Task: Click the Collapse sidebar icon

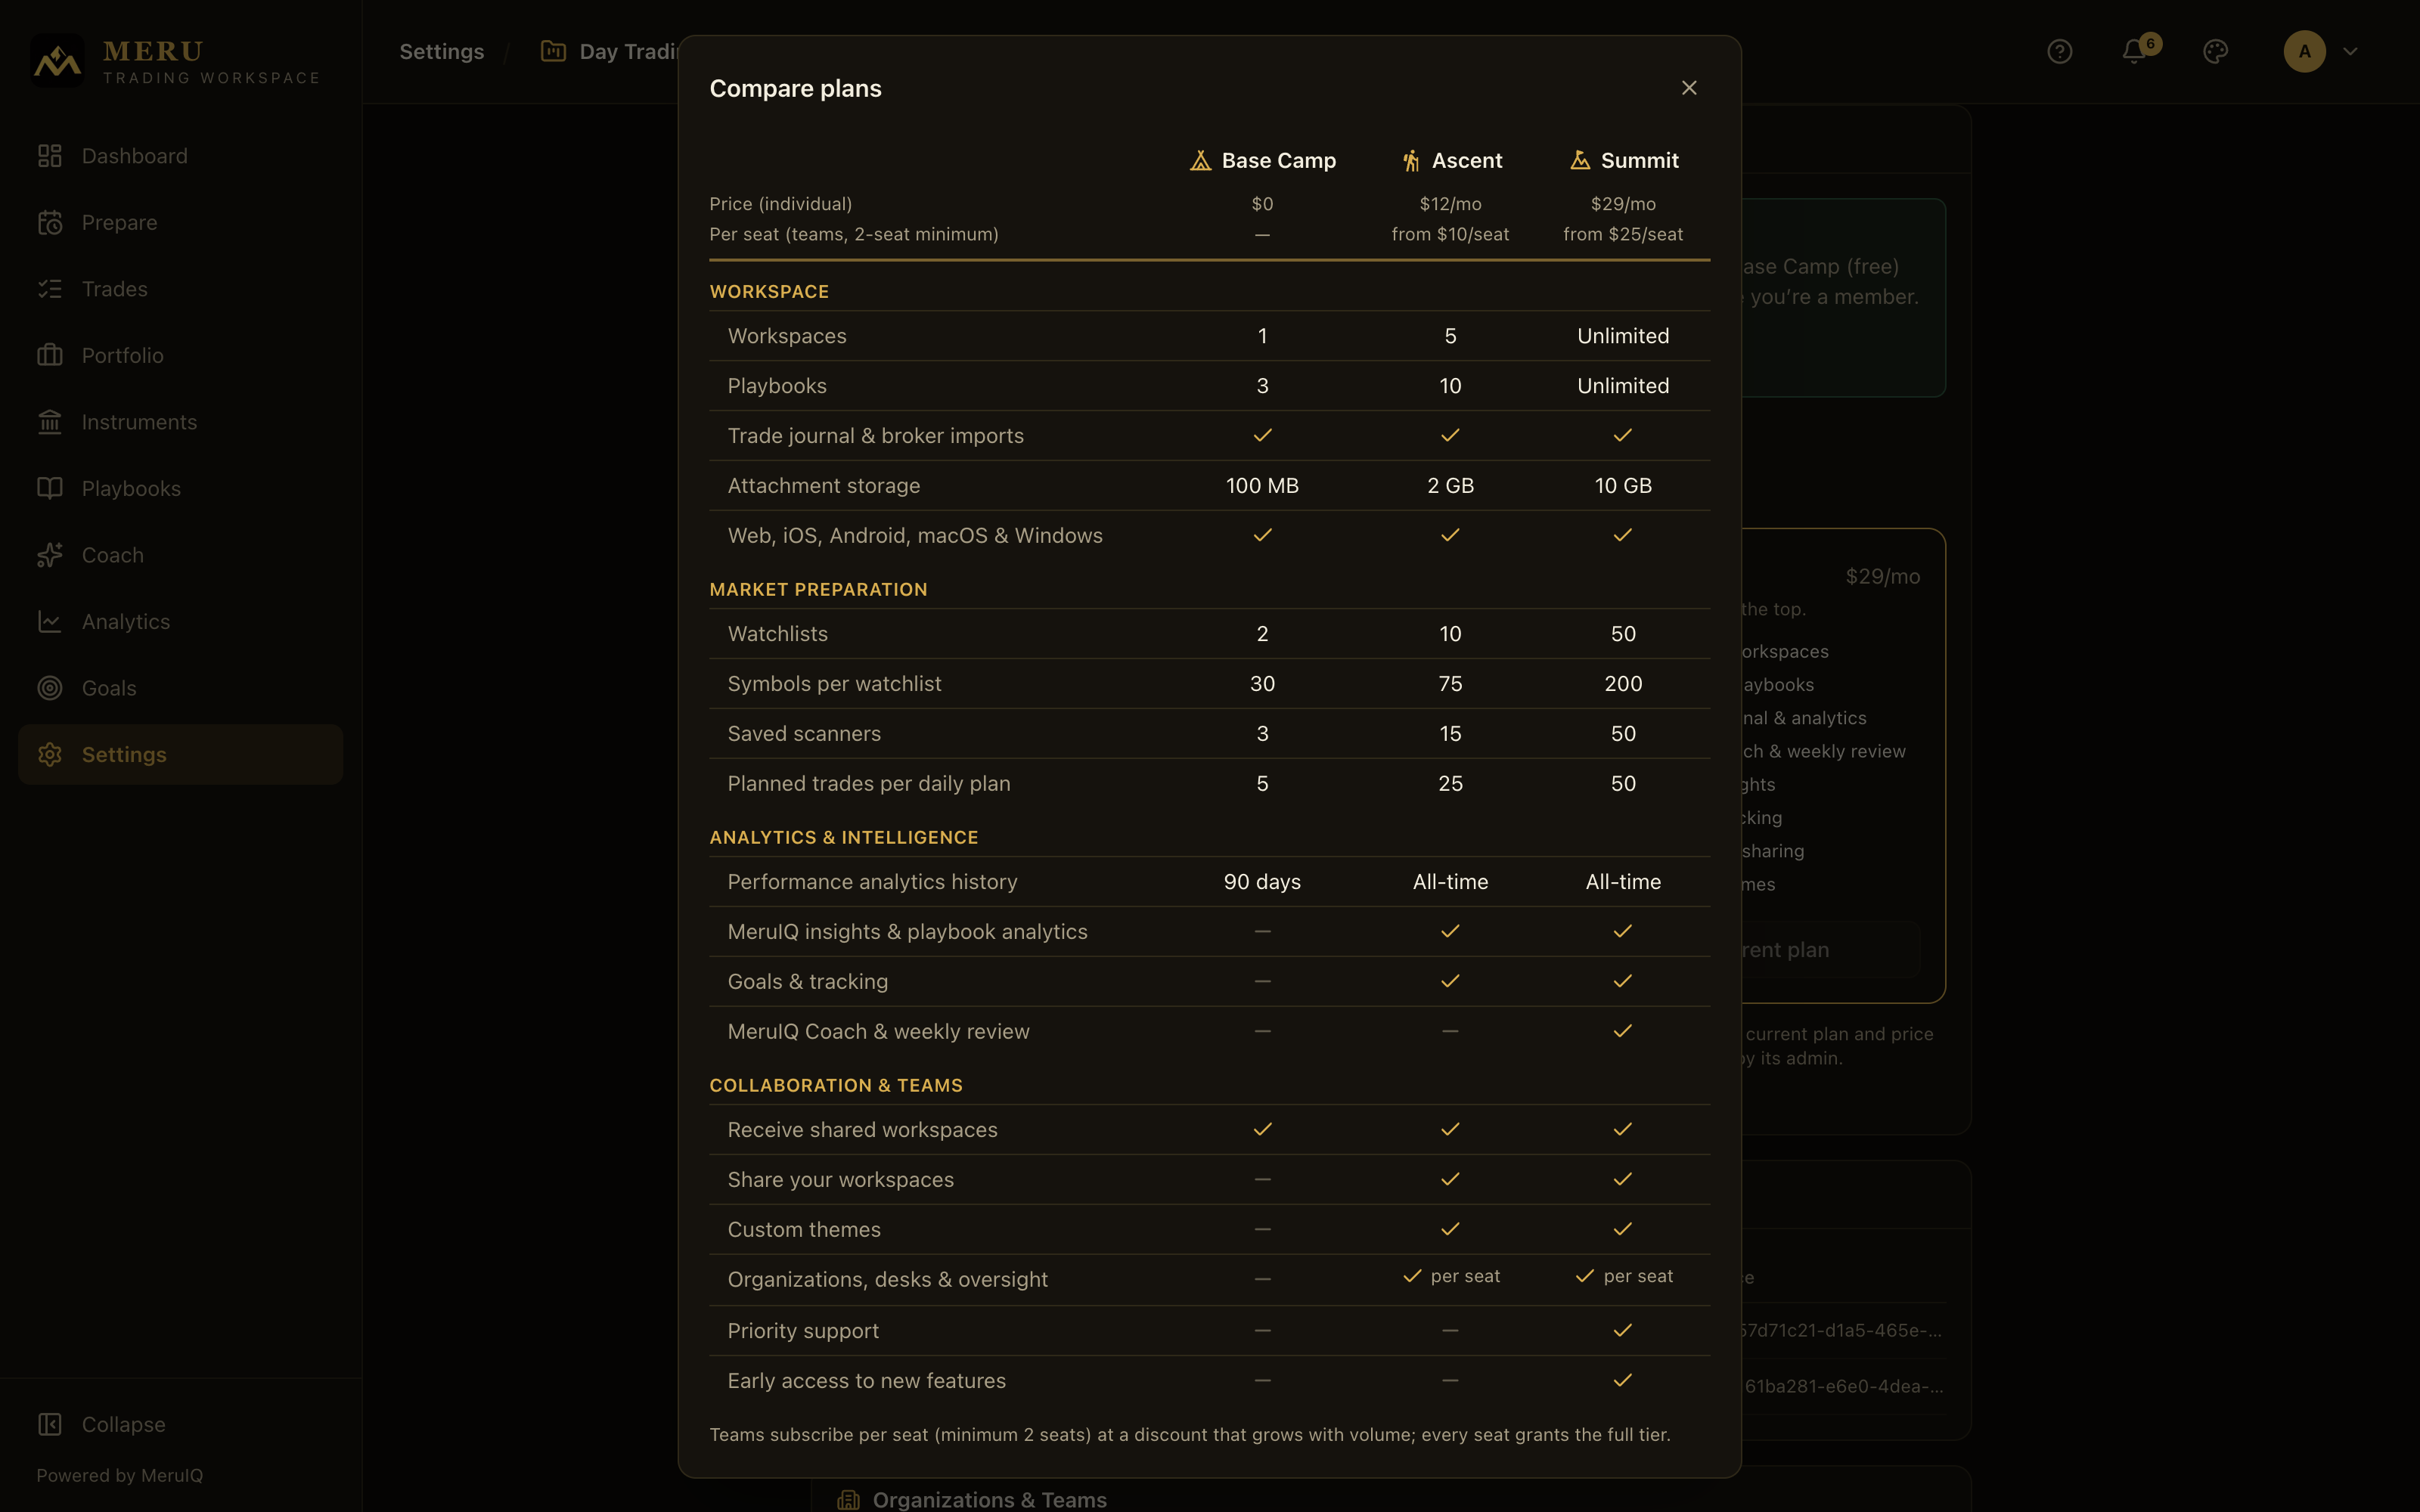Action: click(50, 1424)
